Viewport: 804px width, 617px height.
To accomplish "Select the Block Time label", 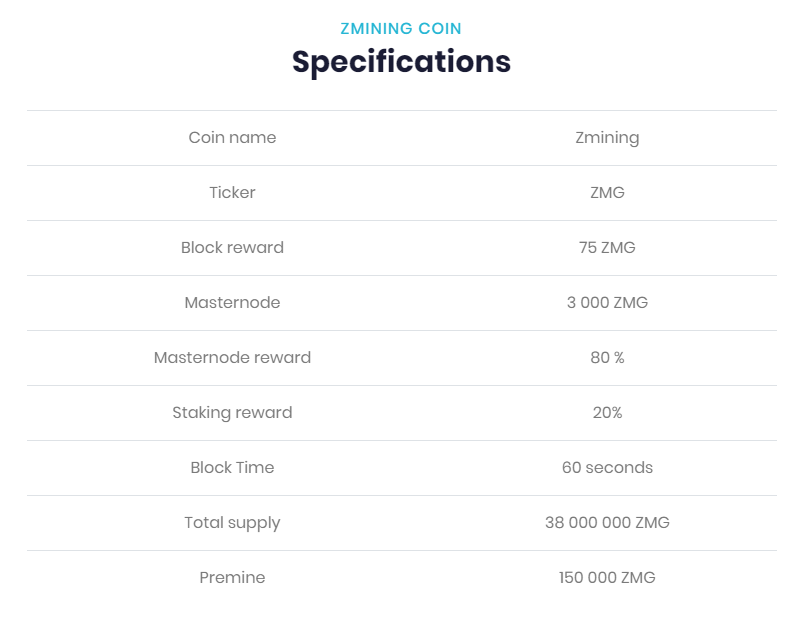I will click(x=232, y=467).
